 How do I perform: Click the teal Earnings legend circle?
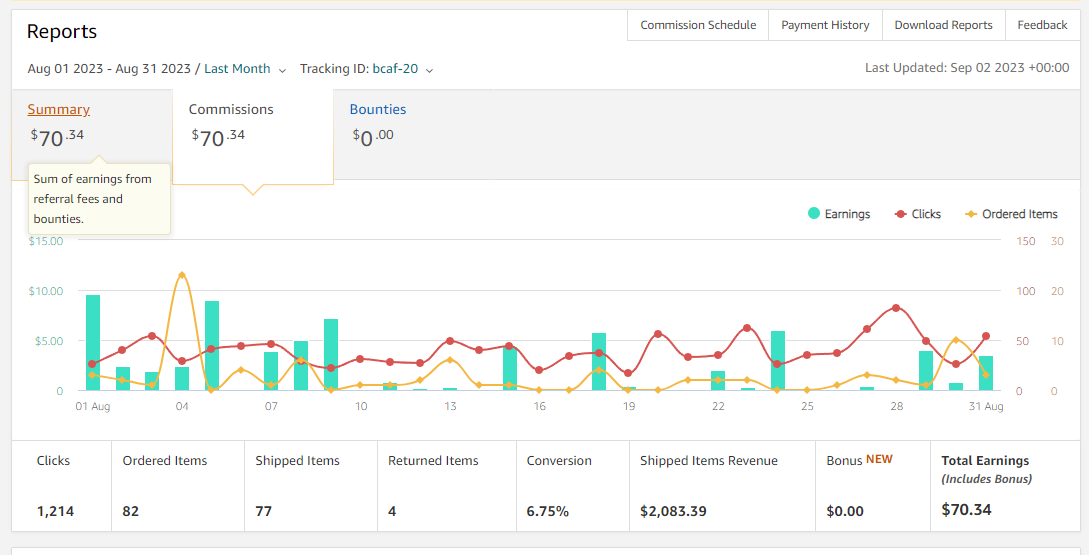click(814, 213)
